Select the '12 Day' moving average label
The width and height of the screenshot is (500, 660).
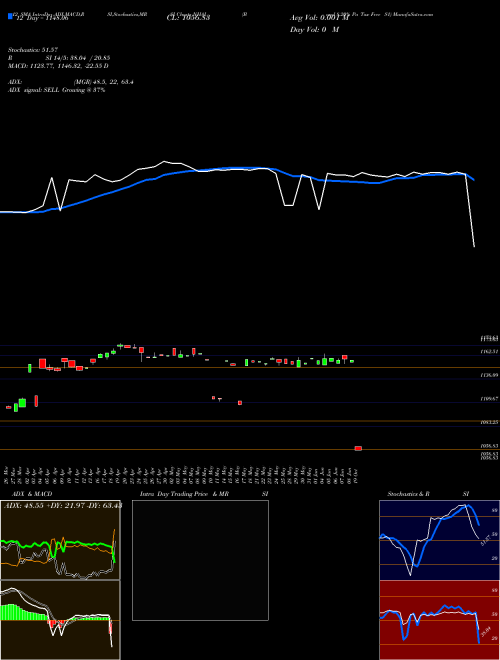pyautogui.click(x=42, y=19)
